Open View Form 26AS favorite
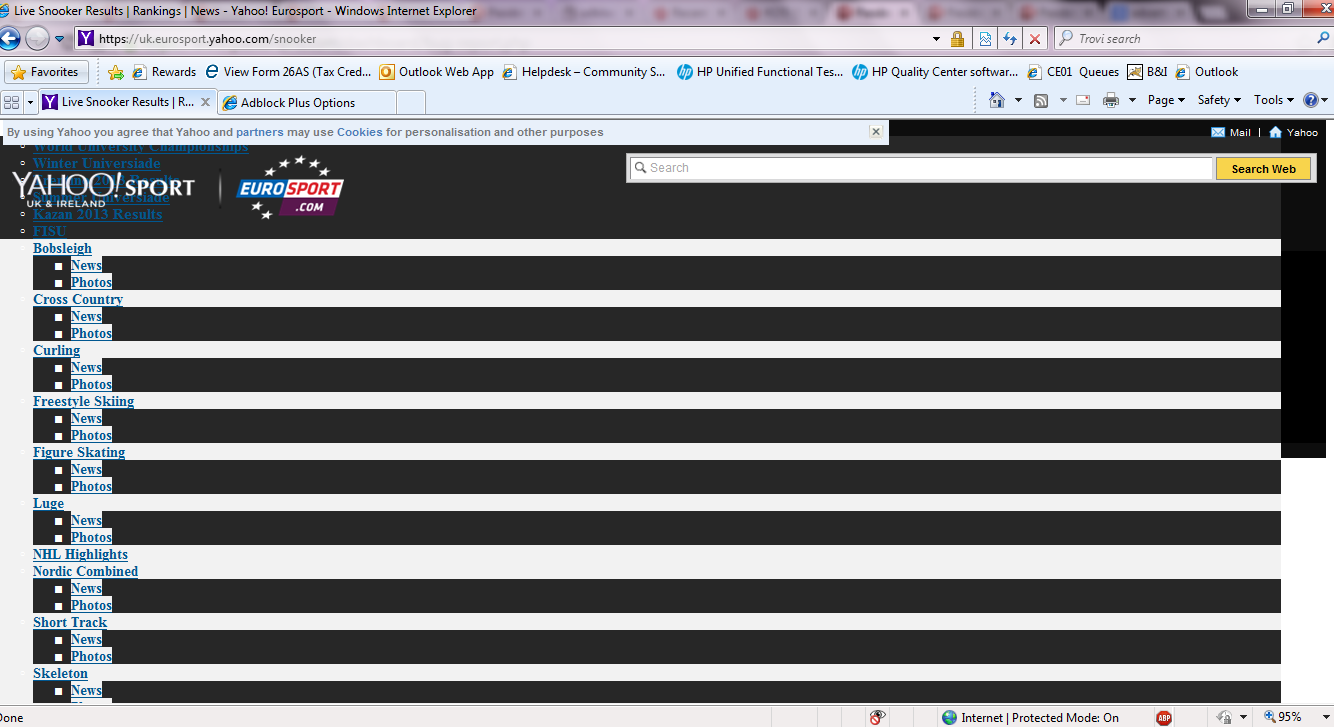Image resolution: width=1334 pixels, height=727 pixels. pyautogui.click(x=288, y=72)
